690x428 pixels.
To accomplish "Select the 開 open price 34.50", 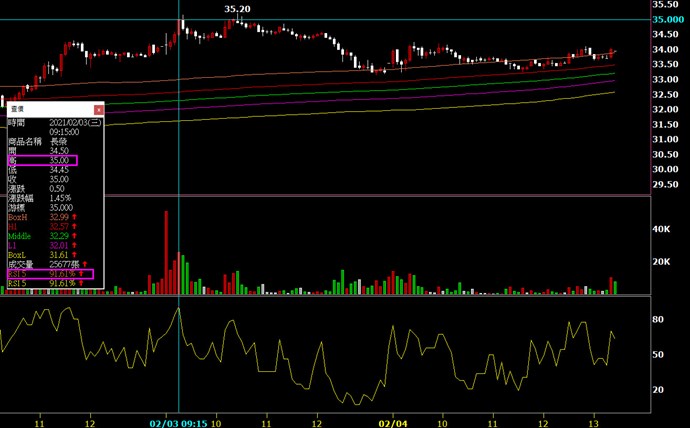I will pos(59,151).
